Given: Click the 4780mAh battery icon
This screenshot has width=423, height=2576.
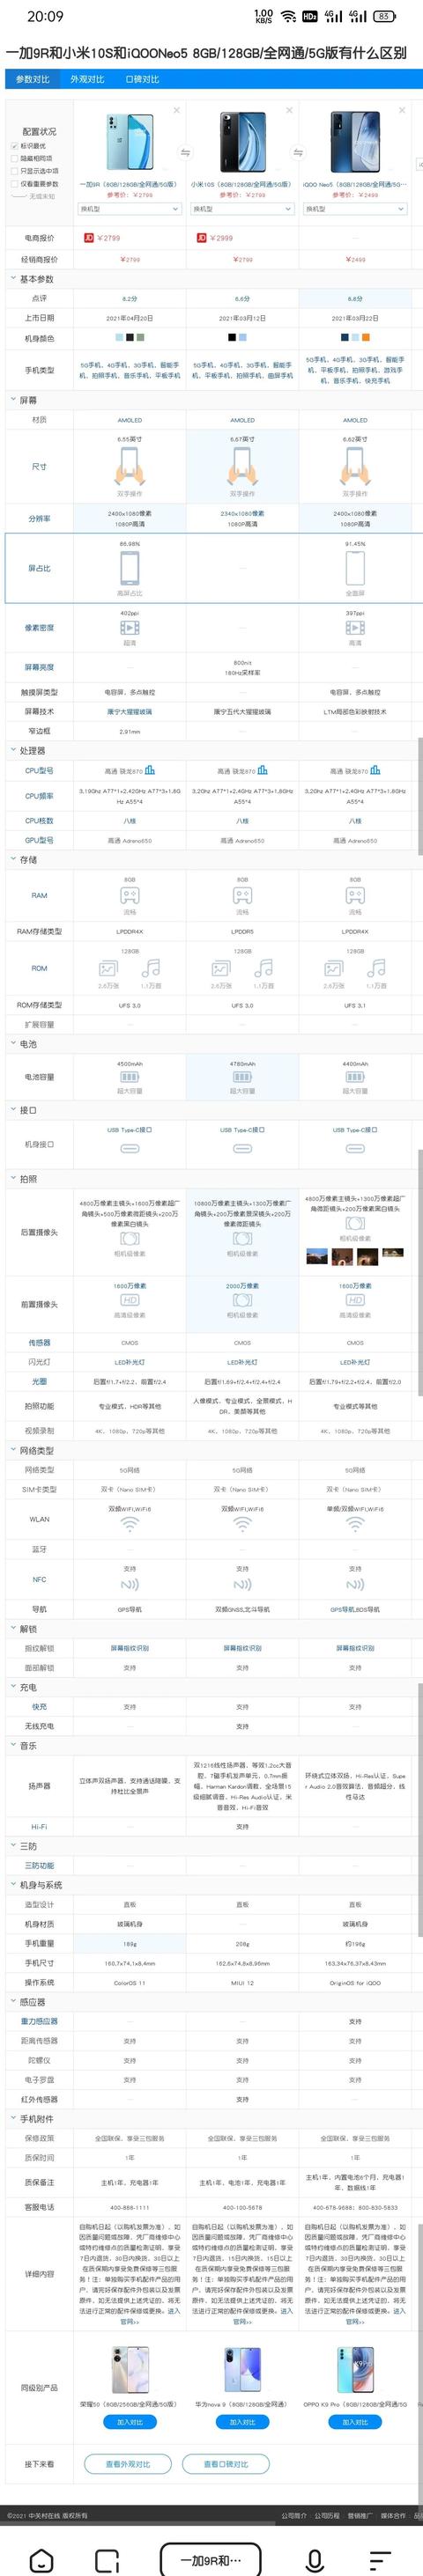Looking at the screenshot, I should [242, 1077].
